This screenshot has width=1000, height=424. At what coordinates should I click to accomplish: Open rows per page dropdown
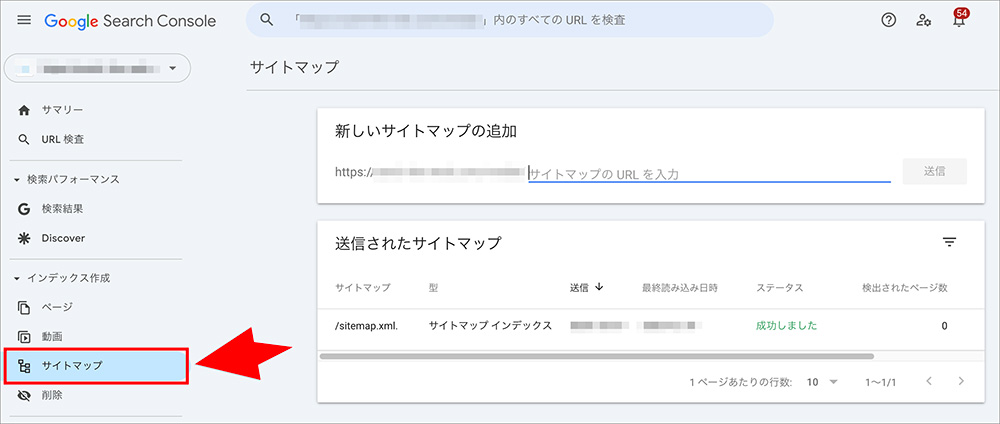(x=821, y=382)
